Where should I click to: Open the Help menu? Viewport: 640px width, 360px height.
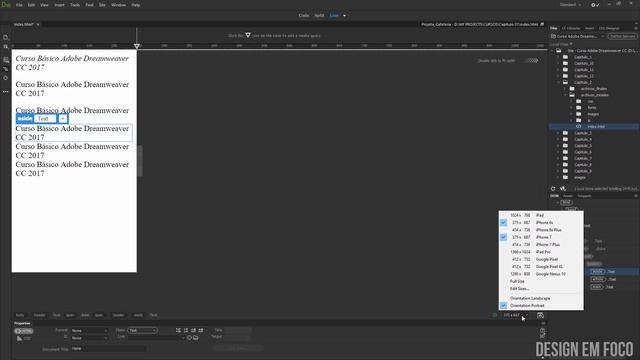click(x=136, y=5)
